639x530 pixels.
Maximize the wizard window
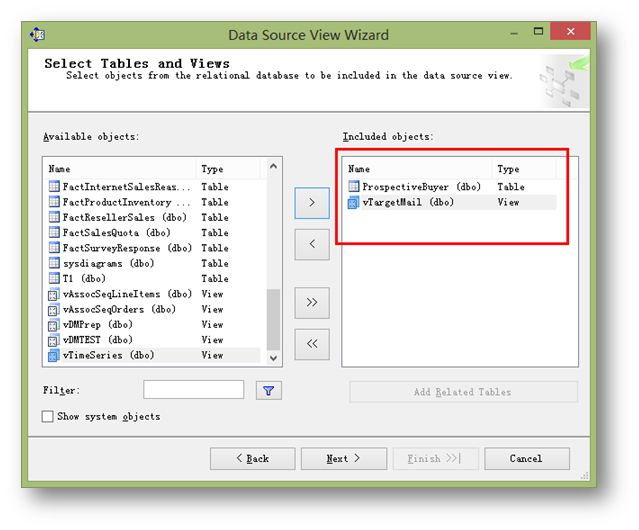tap(538, 31)
